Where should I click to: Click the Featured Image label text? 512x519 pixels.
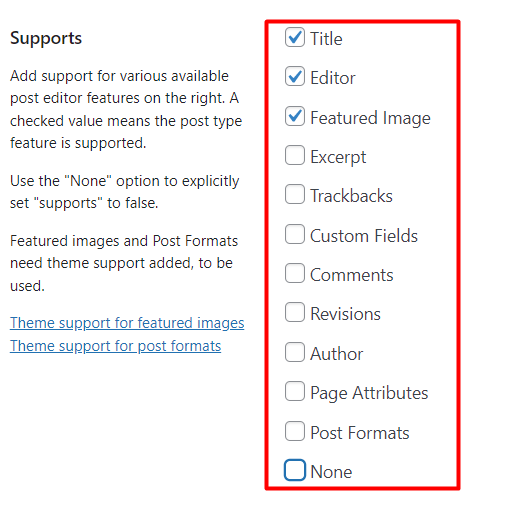point(370,118)
